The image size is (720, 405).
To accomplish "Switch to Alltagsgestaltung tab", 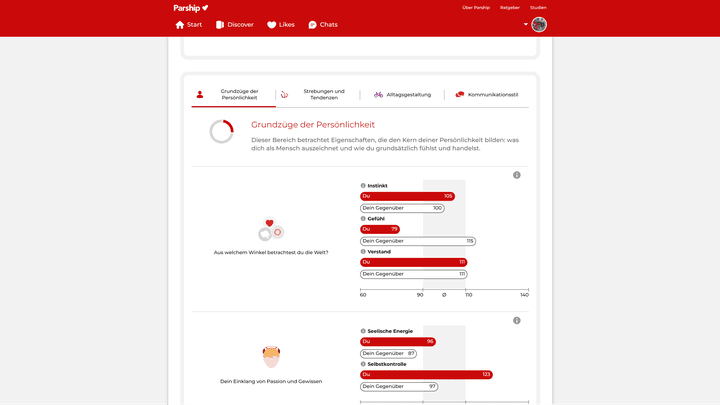I will pyautogui.click(x=402, y=95).
